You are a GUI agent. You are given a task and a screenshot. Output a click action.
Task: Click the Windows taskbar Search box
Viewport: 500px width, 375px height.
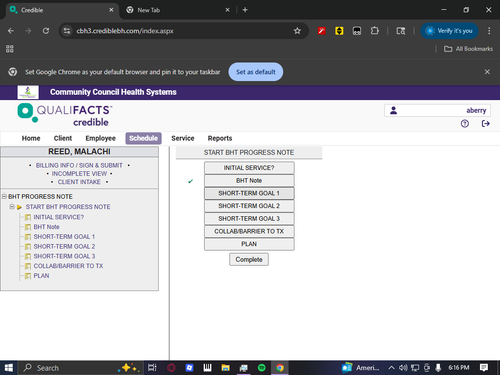pyautogui.click(x=80, y=368)
